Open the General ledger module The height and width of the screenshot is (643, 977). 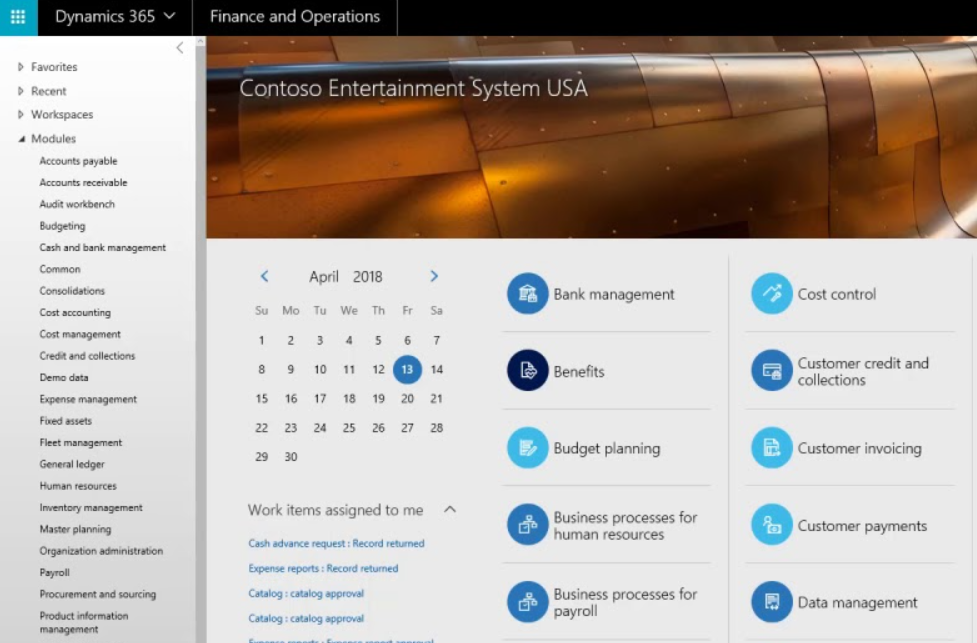coord(72,464)
